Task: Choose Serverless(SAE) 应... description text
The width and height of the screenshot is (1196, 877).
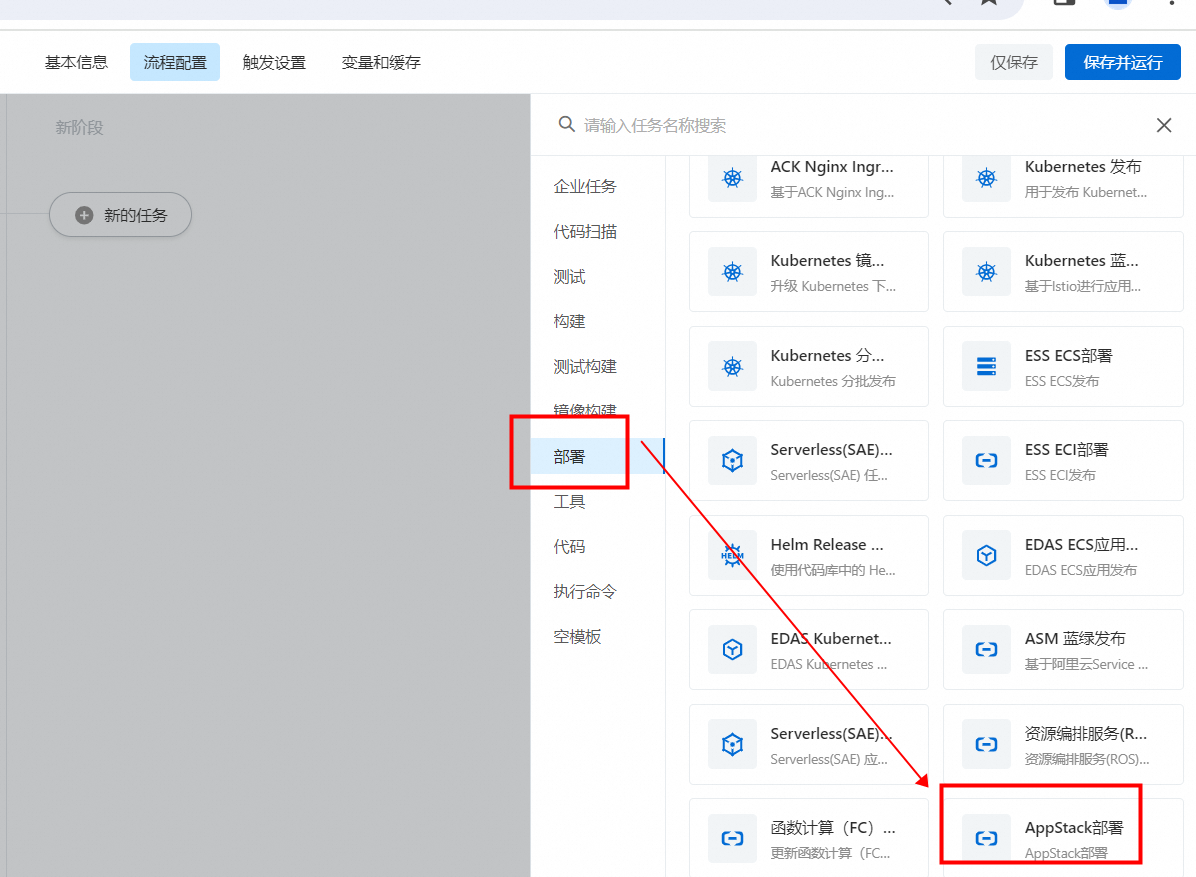Action: click(x=829, y=759)
